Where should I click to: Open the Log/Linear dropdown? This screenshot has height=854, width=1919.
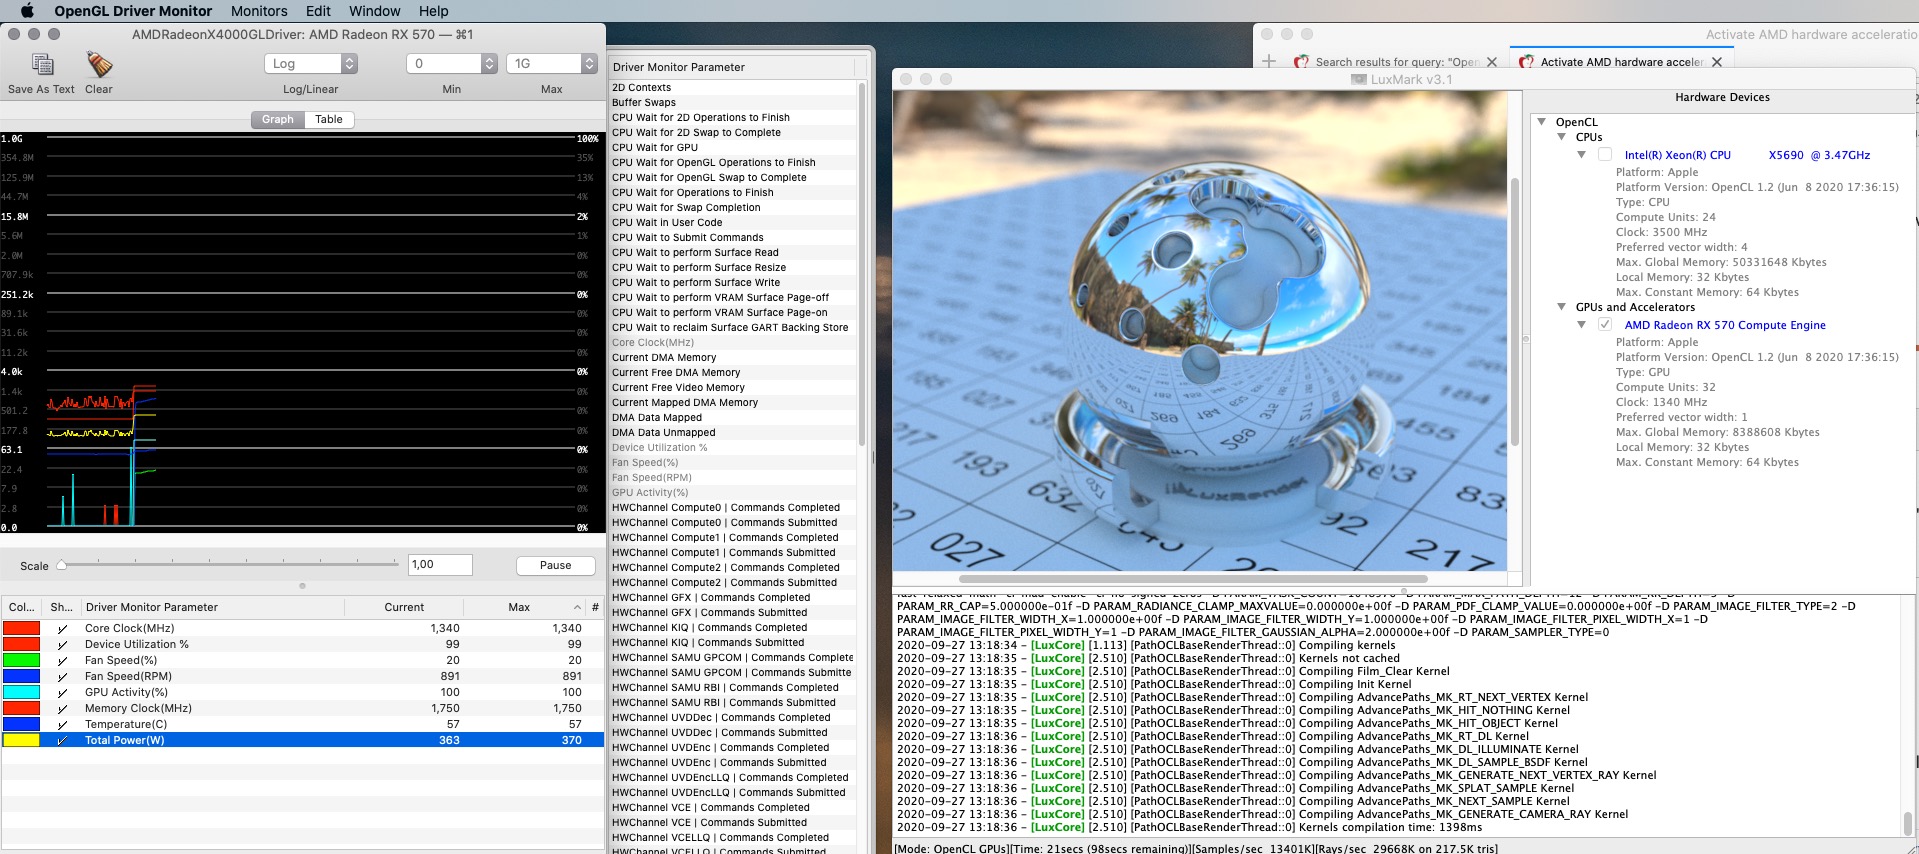[311, 63]
